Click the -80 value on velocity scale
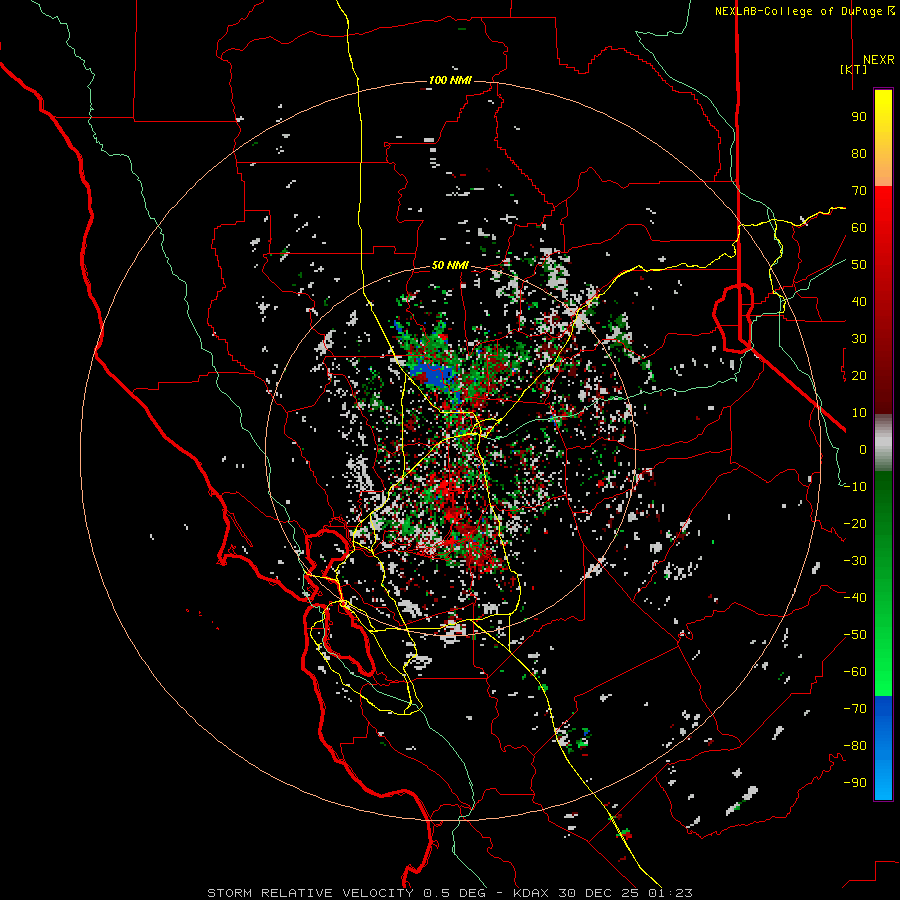This screenshot has width=900, height=900. (855, 746)
